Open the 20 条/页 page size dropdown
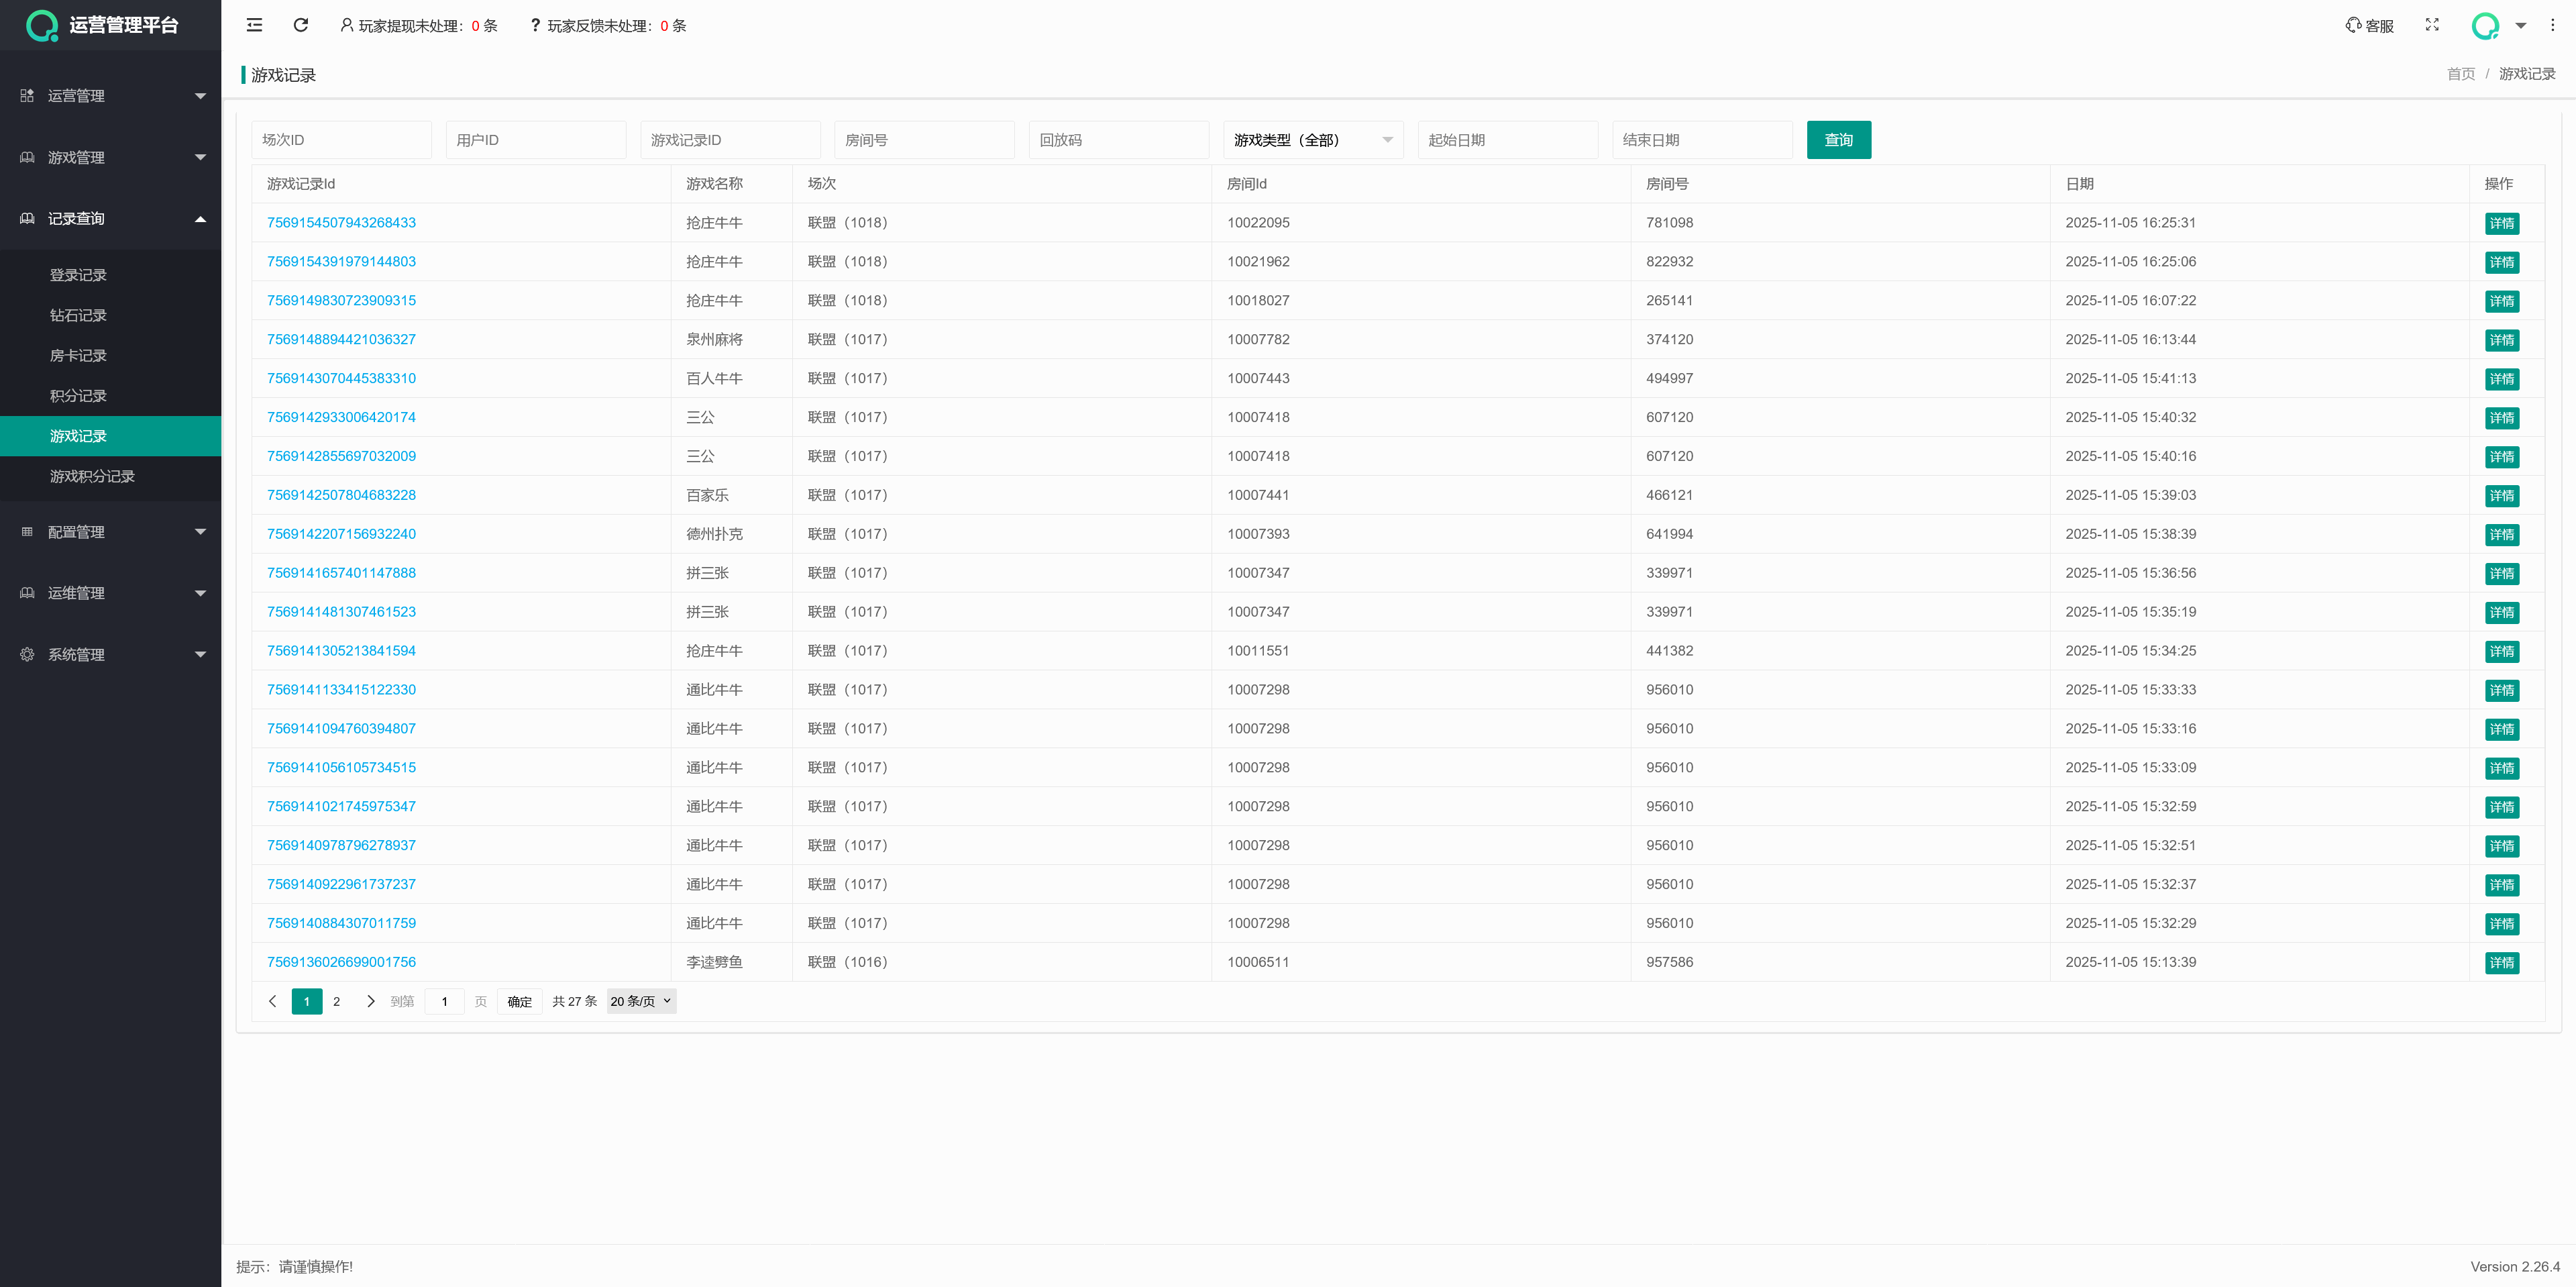2576x1287 pixels. point(641,1001)
